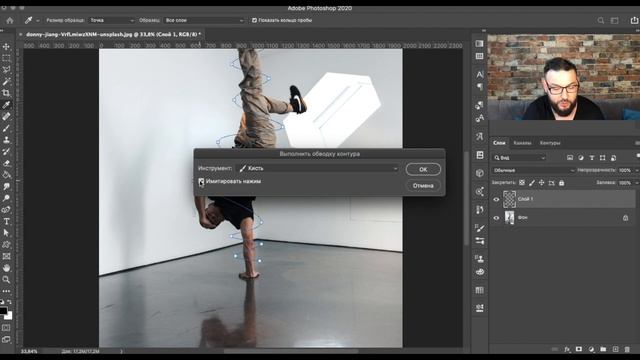Open the workspace switcher icon
Screen dimensions: 640x360
(x=614, y=20)
